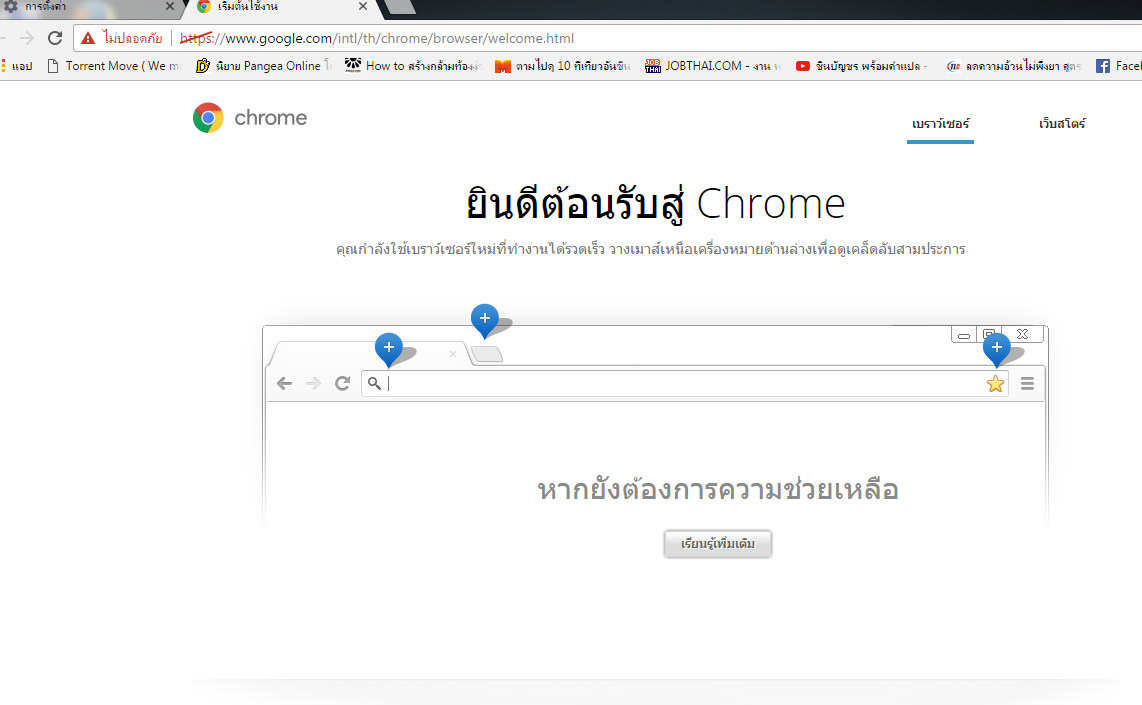This screenshot has width=1142, height=705.
Task: Click the browser reload button
Action: pos(55,38)
